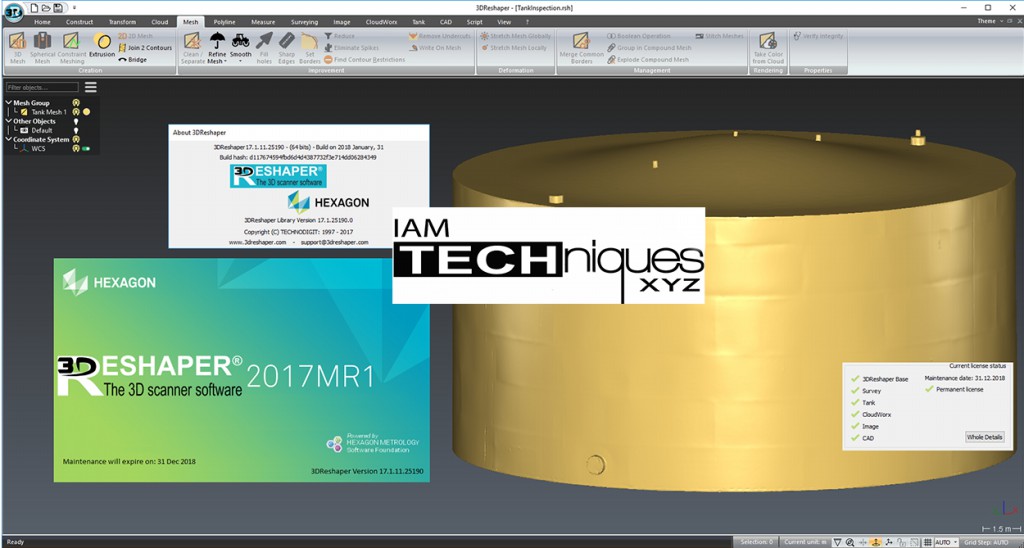
Task: Open the CloudWorx ribbon tab
Action: pyautogui.click(x=381, y=22)
